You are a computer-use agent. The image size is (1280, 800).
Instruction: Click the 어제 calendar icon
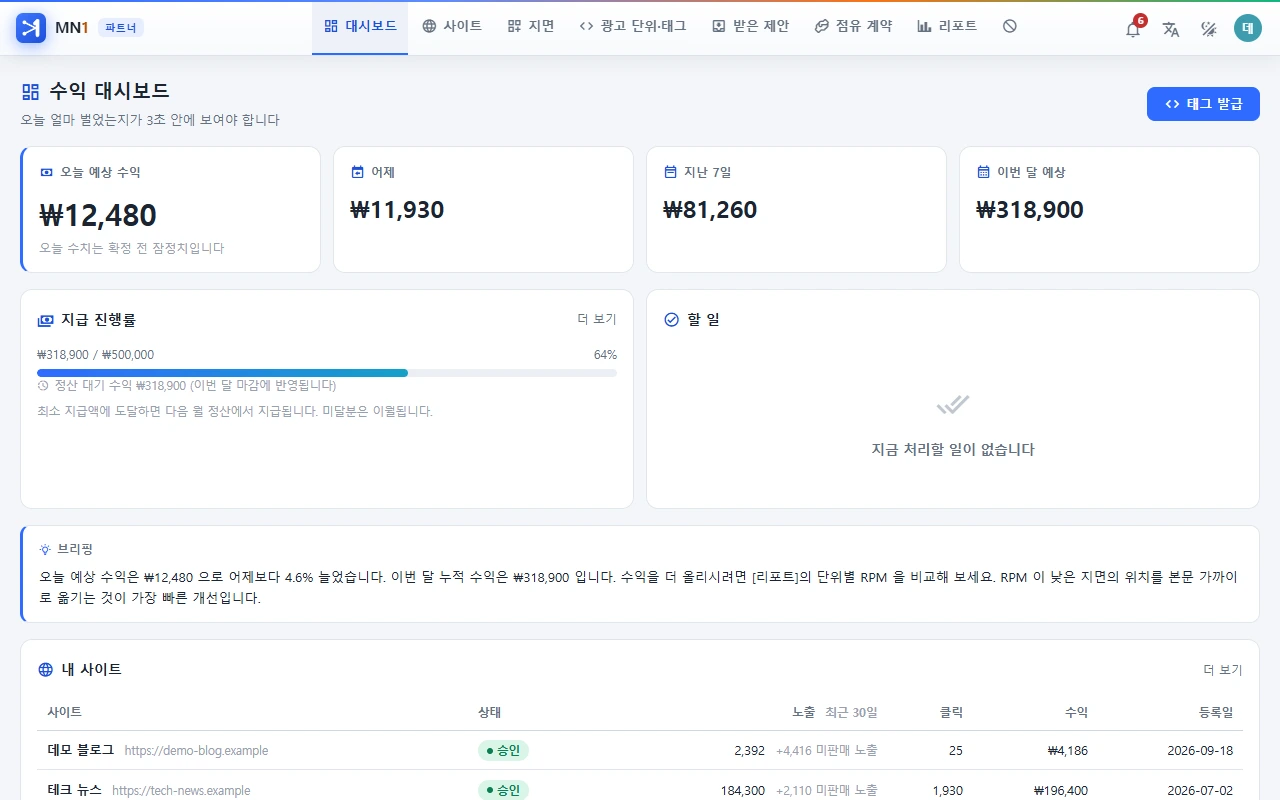[358, 172]
